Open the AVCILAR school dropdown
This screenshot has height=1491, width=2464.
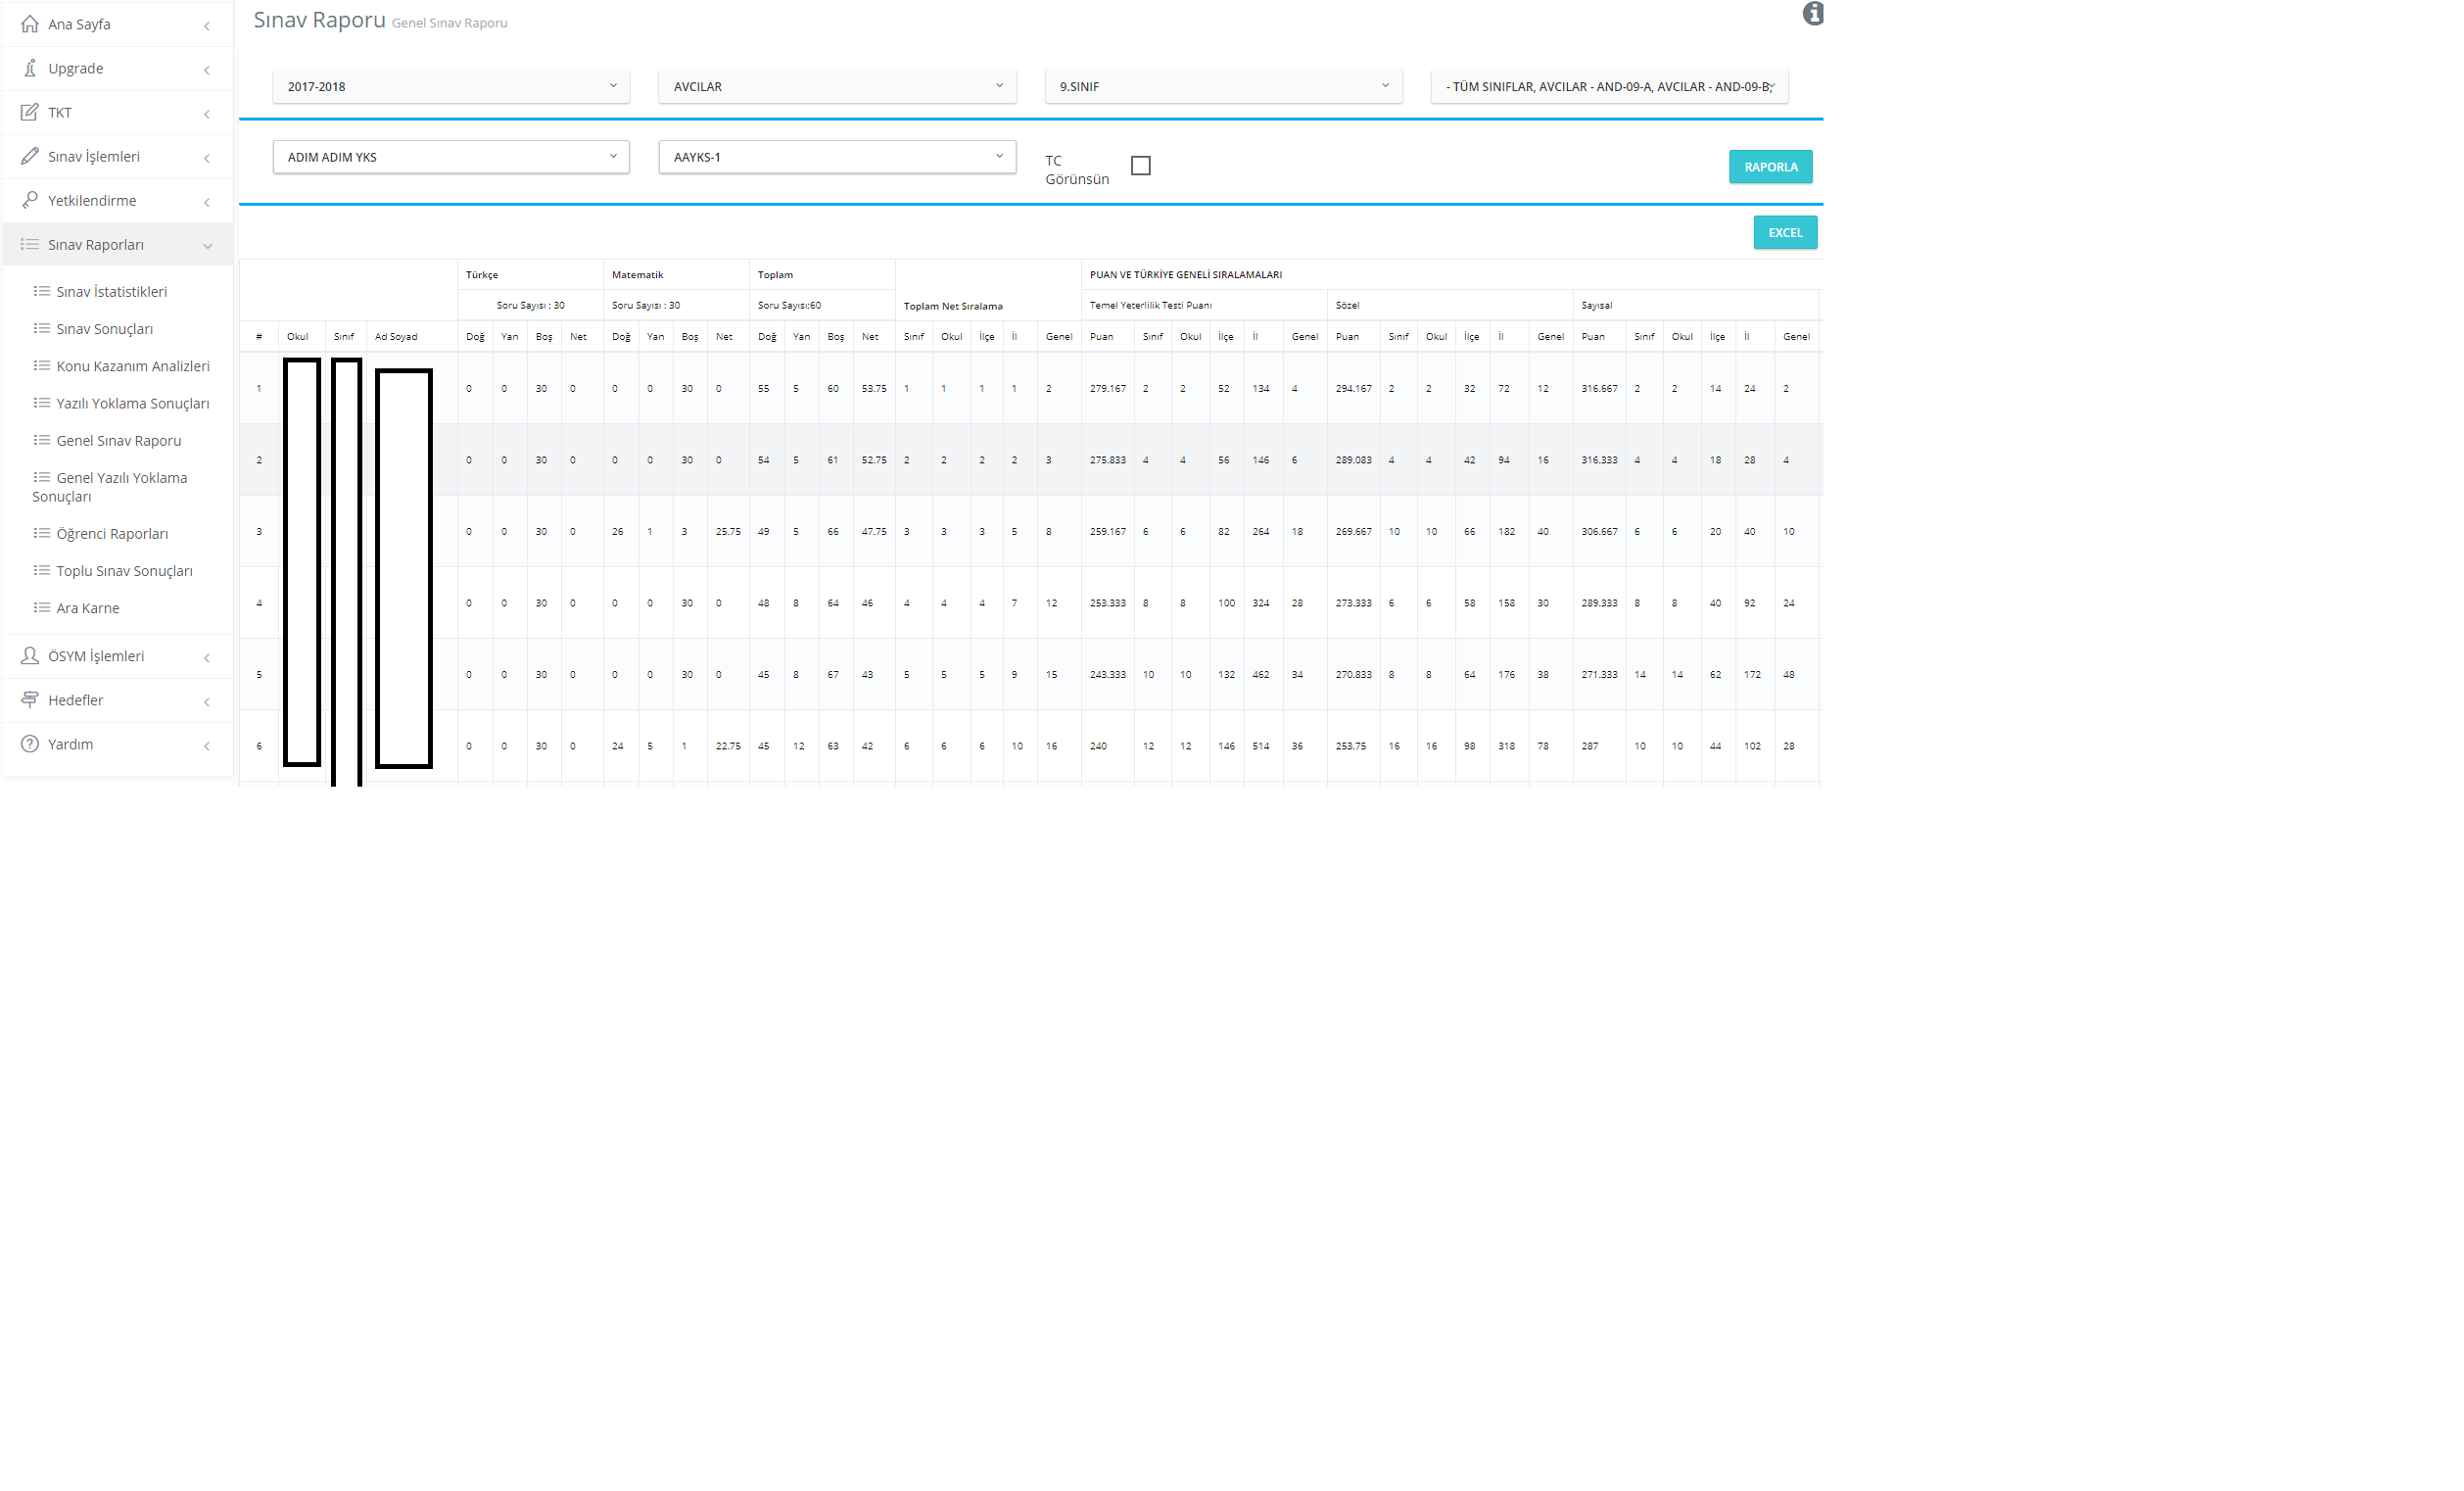(837, 87)
